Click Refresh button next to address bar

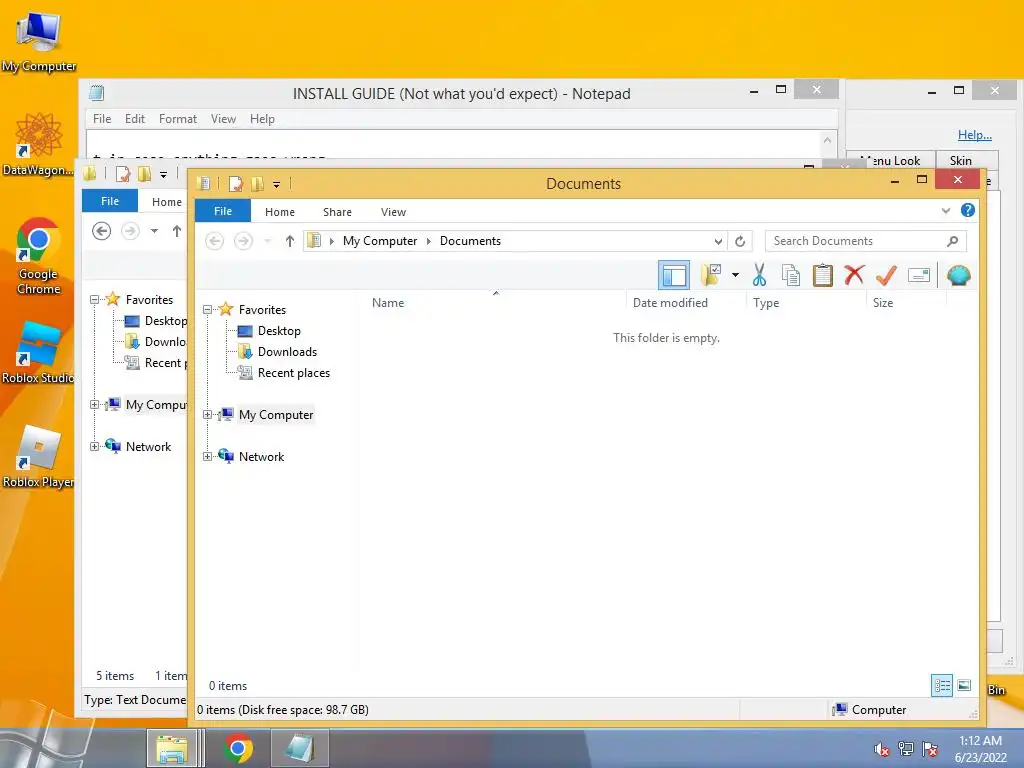(740, 241)
